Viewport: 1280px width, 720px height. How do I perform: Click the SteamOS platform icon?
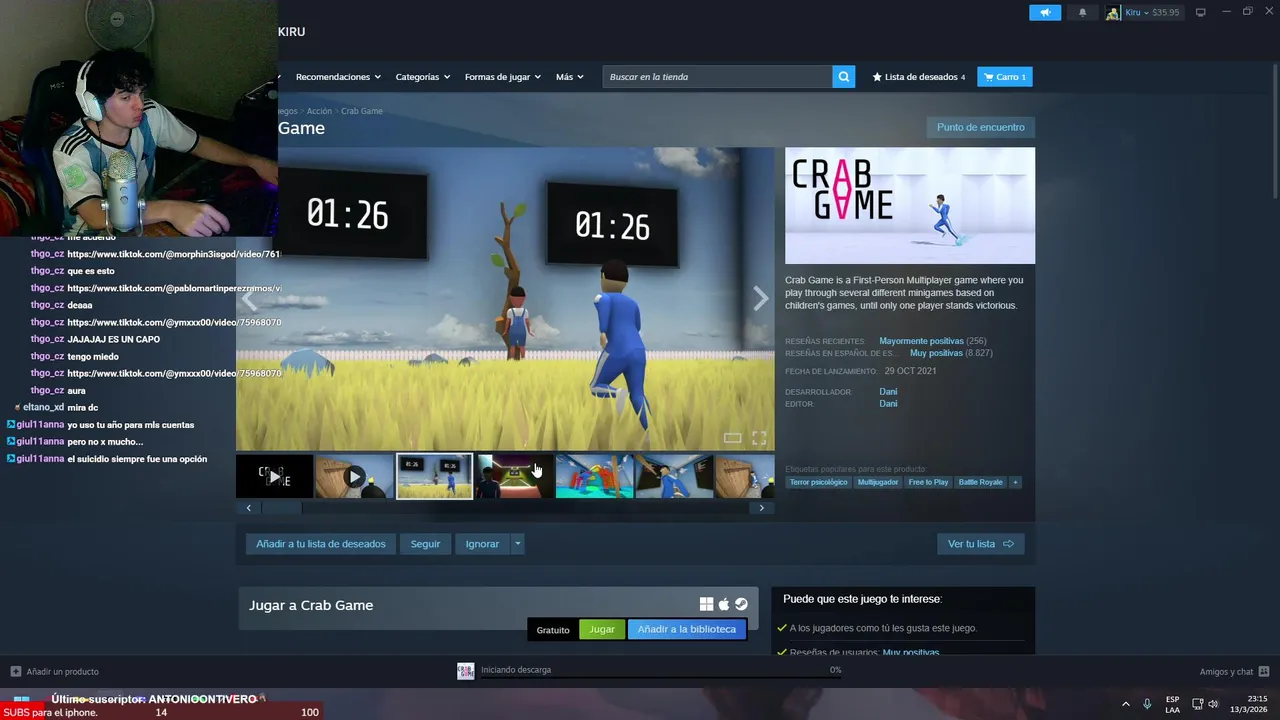point(741,604)
